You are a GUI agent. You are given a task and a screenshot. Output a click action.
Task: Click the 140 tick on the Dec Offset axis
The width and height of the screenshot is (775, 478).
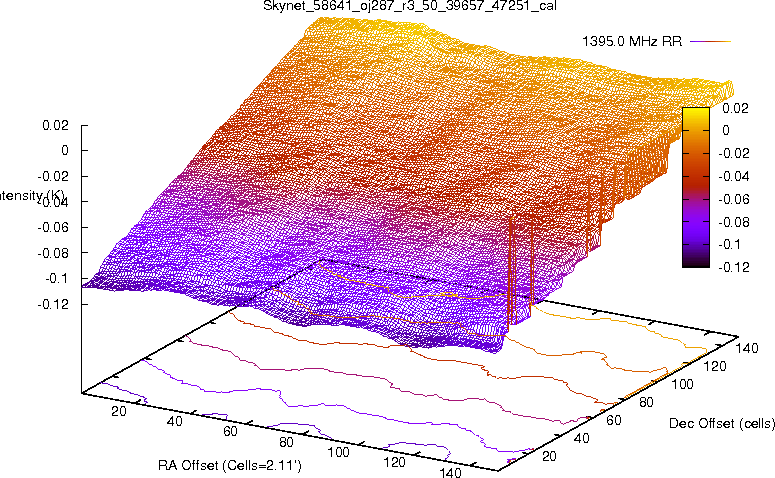(747, 349)
